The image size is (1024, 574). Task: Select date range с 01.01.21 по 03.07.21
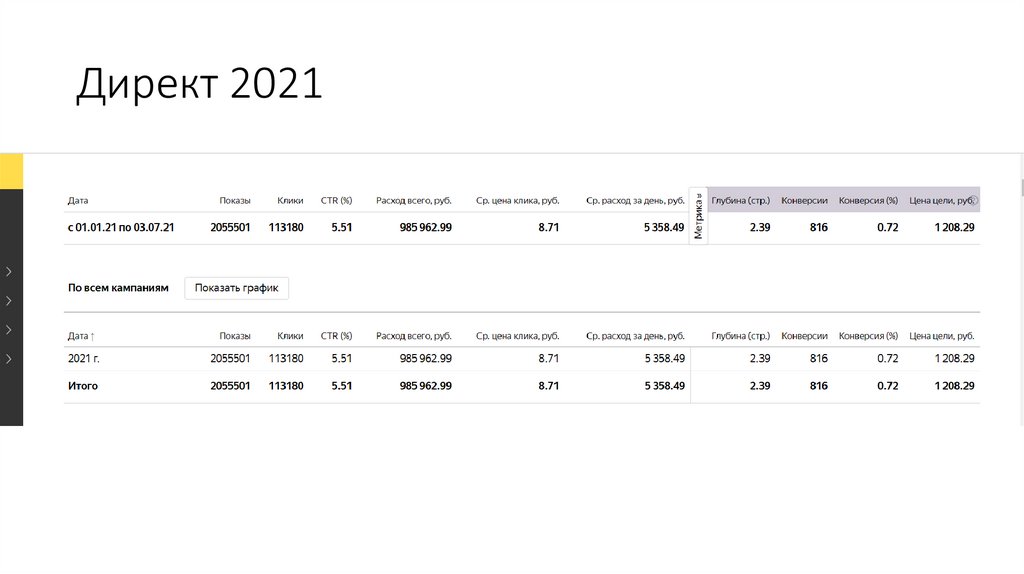(x=121, y=227)
